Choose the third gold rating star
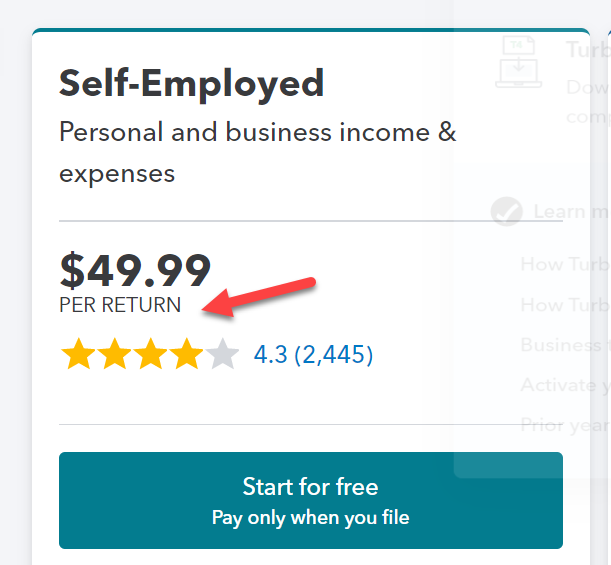The image size is (611, 565). tap(150, 354)
